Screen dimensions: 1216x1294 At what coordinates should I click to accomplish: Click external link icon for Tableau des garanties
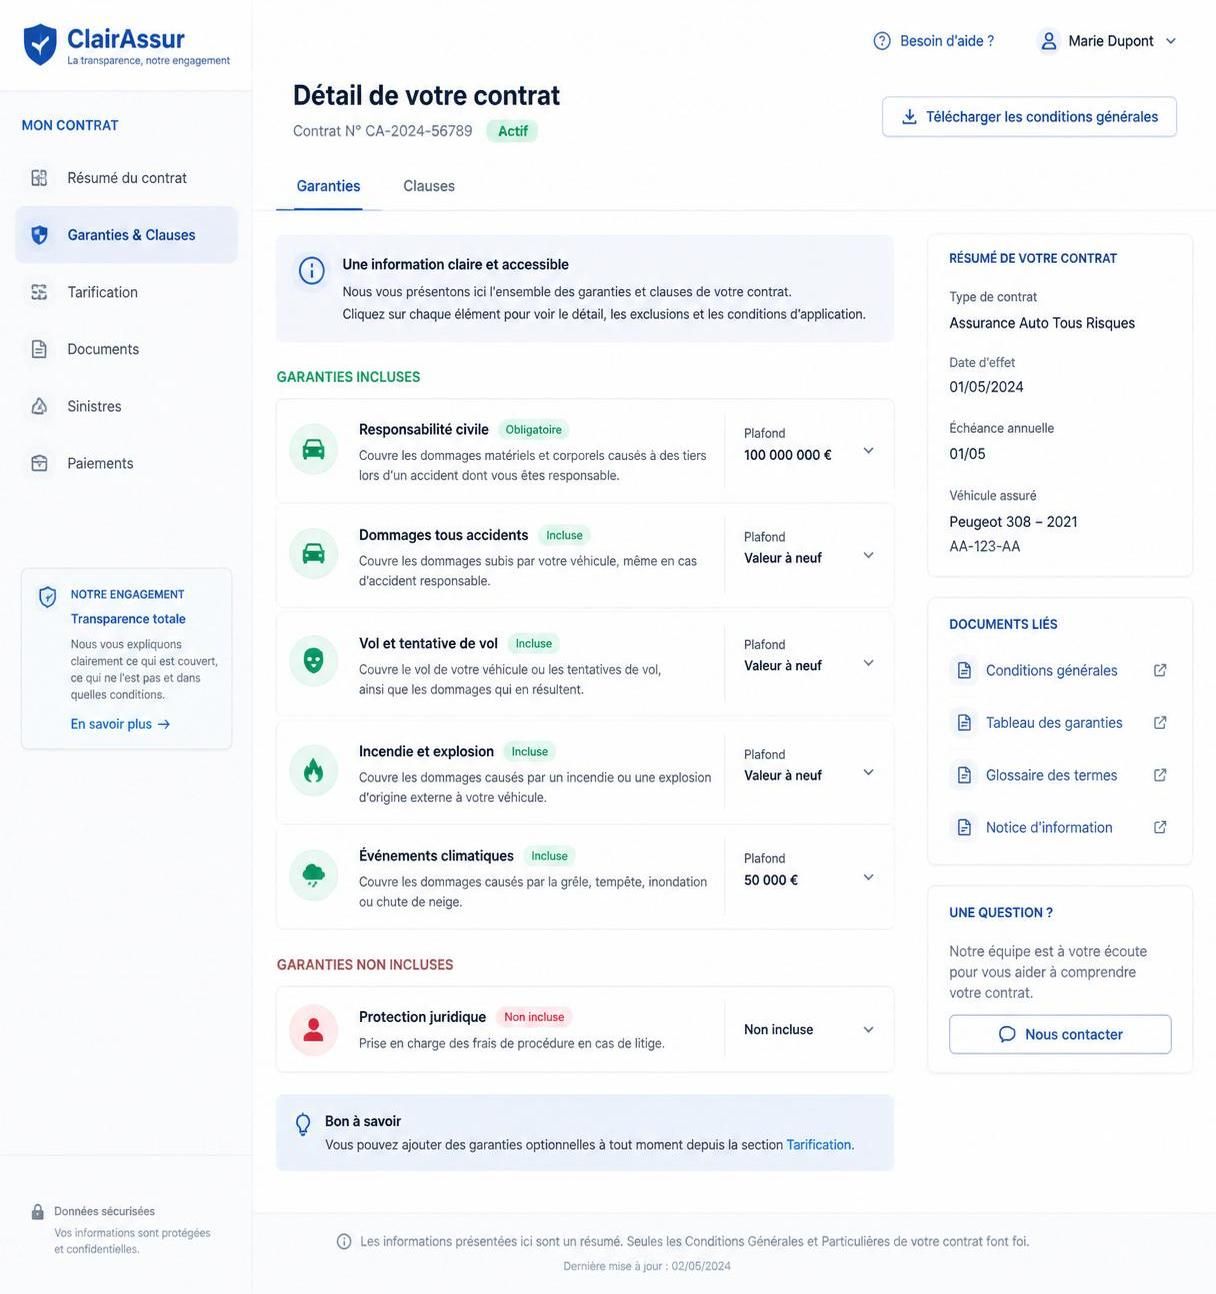pyautogui.click(x=1160, y=722)
